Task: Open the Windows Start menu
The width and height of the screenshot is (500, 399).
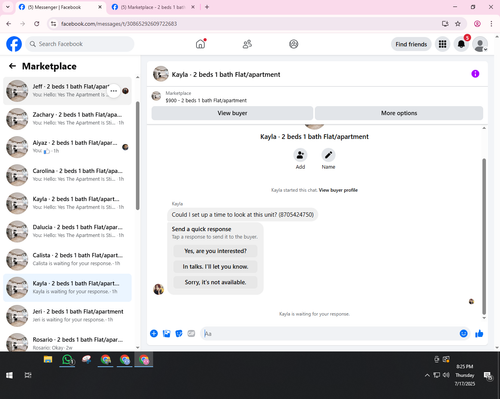Action: [x=9, y=375]
